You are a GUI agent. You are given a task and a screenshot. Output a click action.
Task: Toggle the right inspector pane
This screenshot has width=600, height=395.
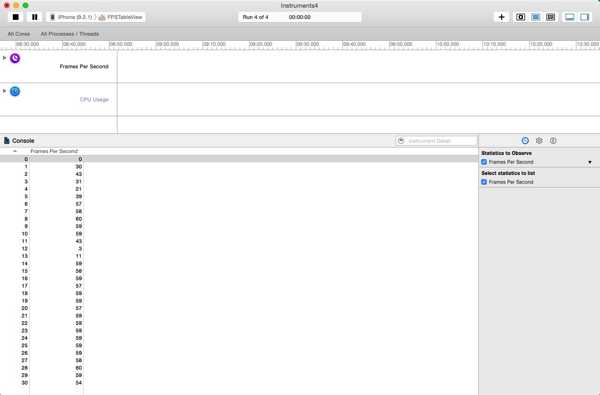[585, 17]
